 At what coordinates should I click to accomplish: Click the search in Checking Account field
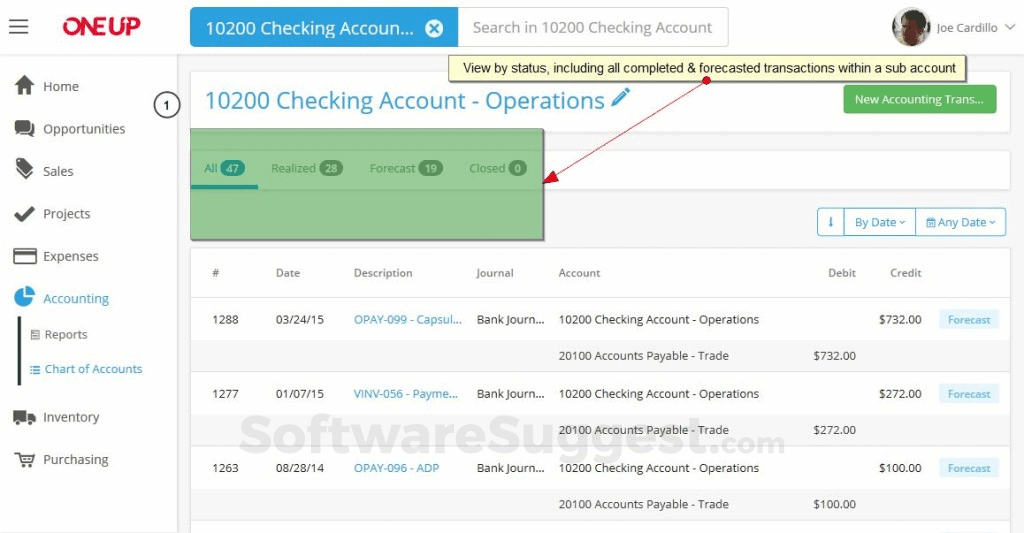click(x=592, y=28)
